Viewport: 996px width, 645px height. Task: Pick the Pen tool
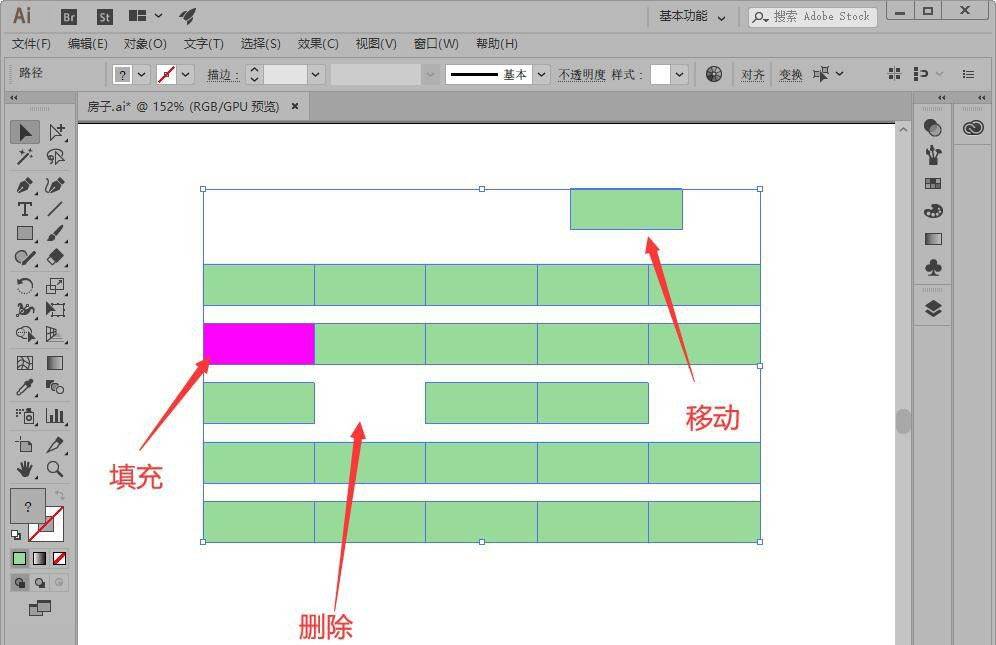[25, 185]
